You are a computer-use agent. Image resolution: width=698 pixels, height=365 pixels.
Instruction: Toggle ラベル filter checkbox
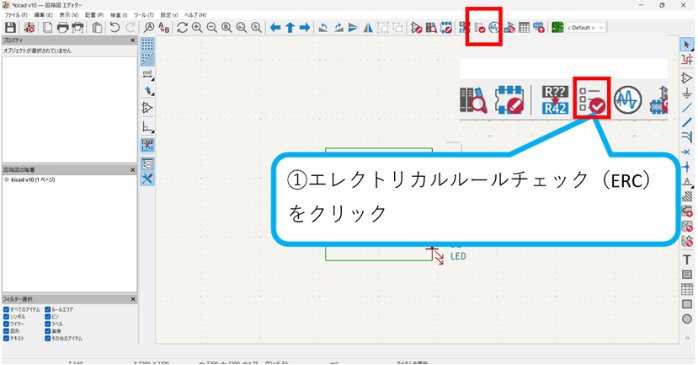(x=48, y=324)
